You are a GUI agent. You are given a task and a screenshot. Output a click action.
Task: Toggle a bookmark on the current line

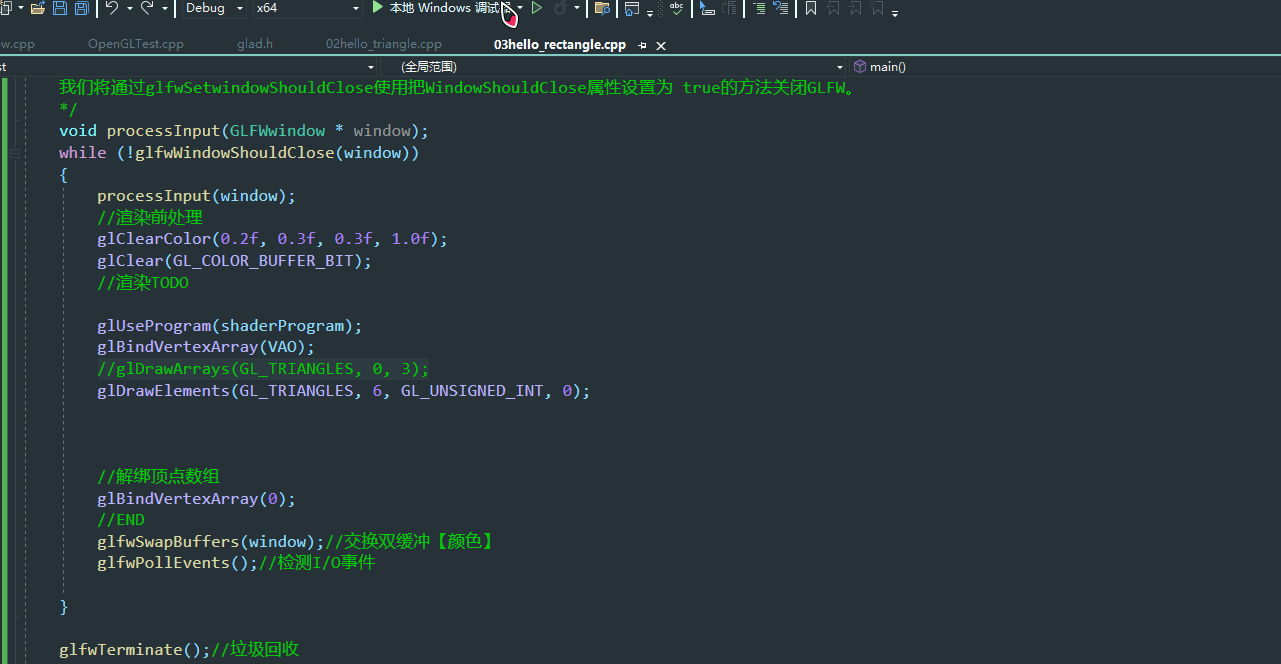click(x=810, y=9)
